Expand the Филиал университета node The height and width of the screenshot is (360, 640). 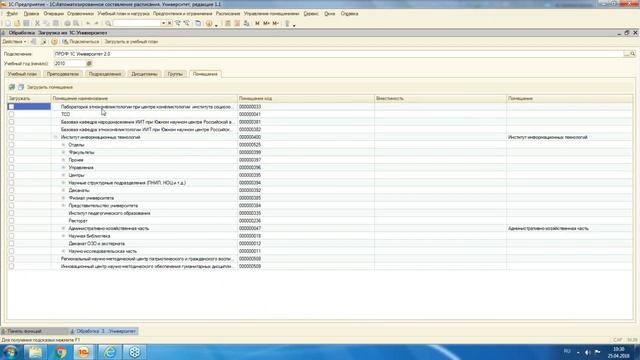(63, 198)
